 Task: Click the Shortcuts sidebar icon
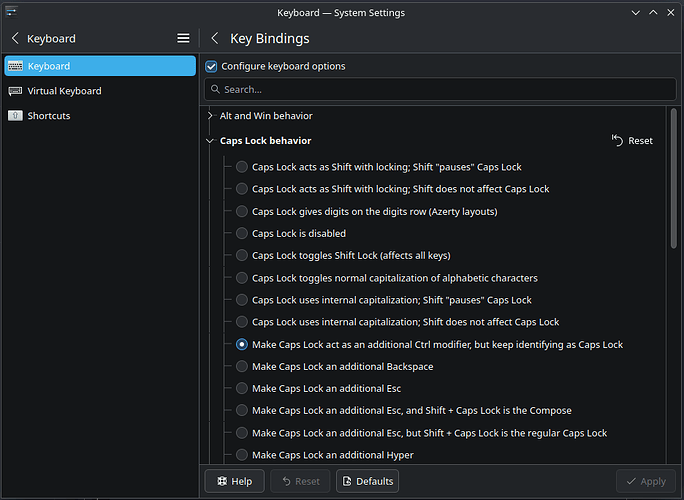pos(15,116)
